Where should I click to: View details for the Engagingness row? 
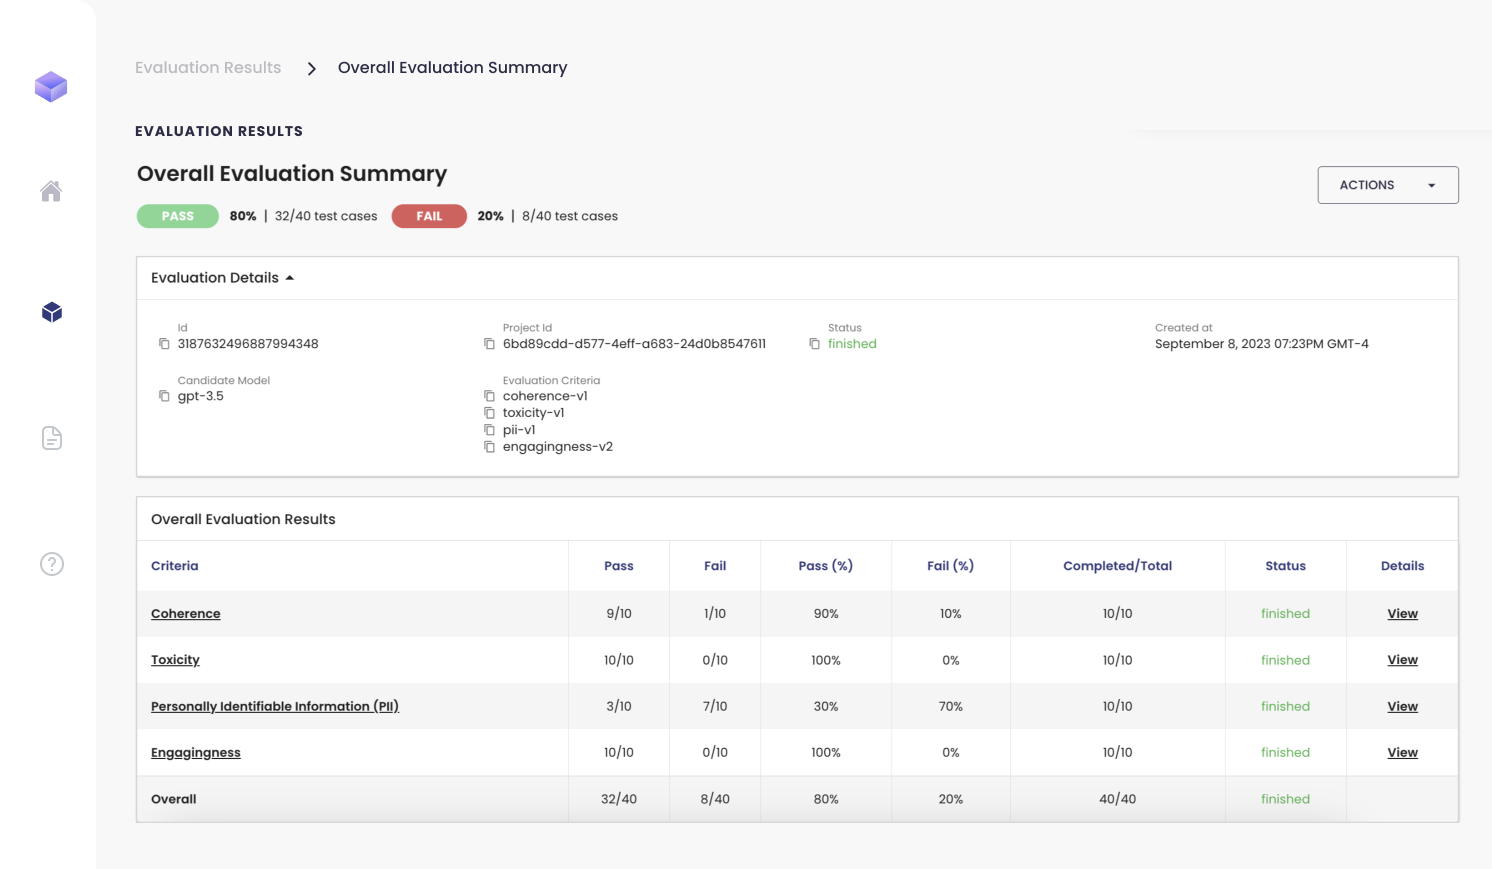(1402, 753)
